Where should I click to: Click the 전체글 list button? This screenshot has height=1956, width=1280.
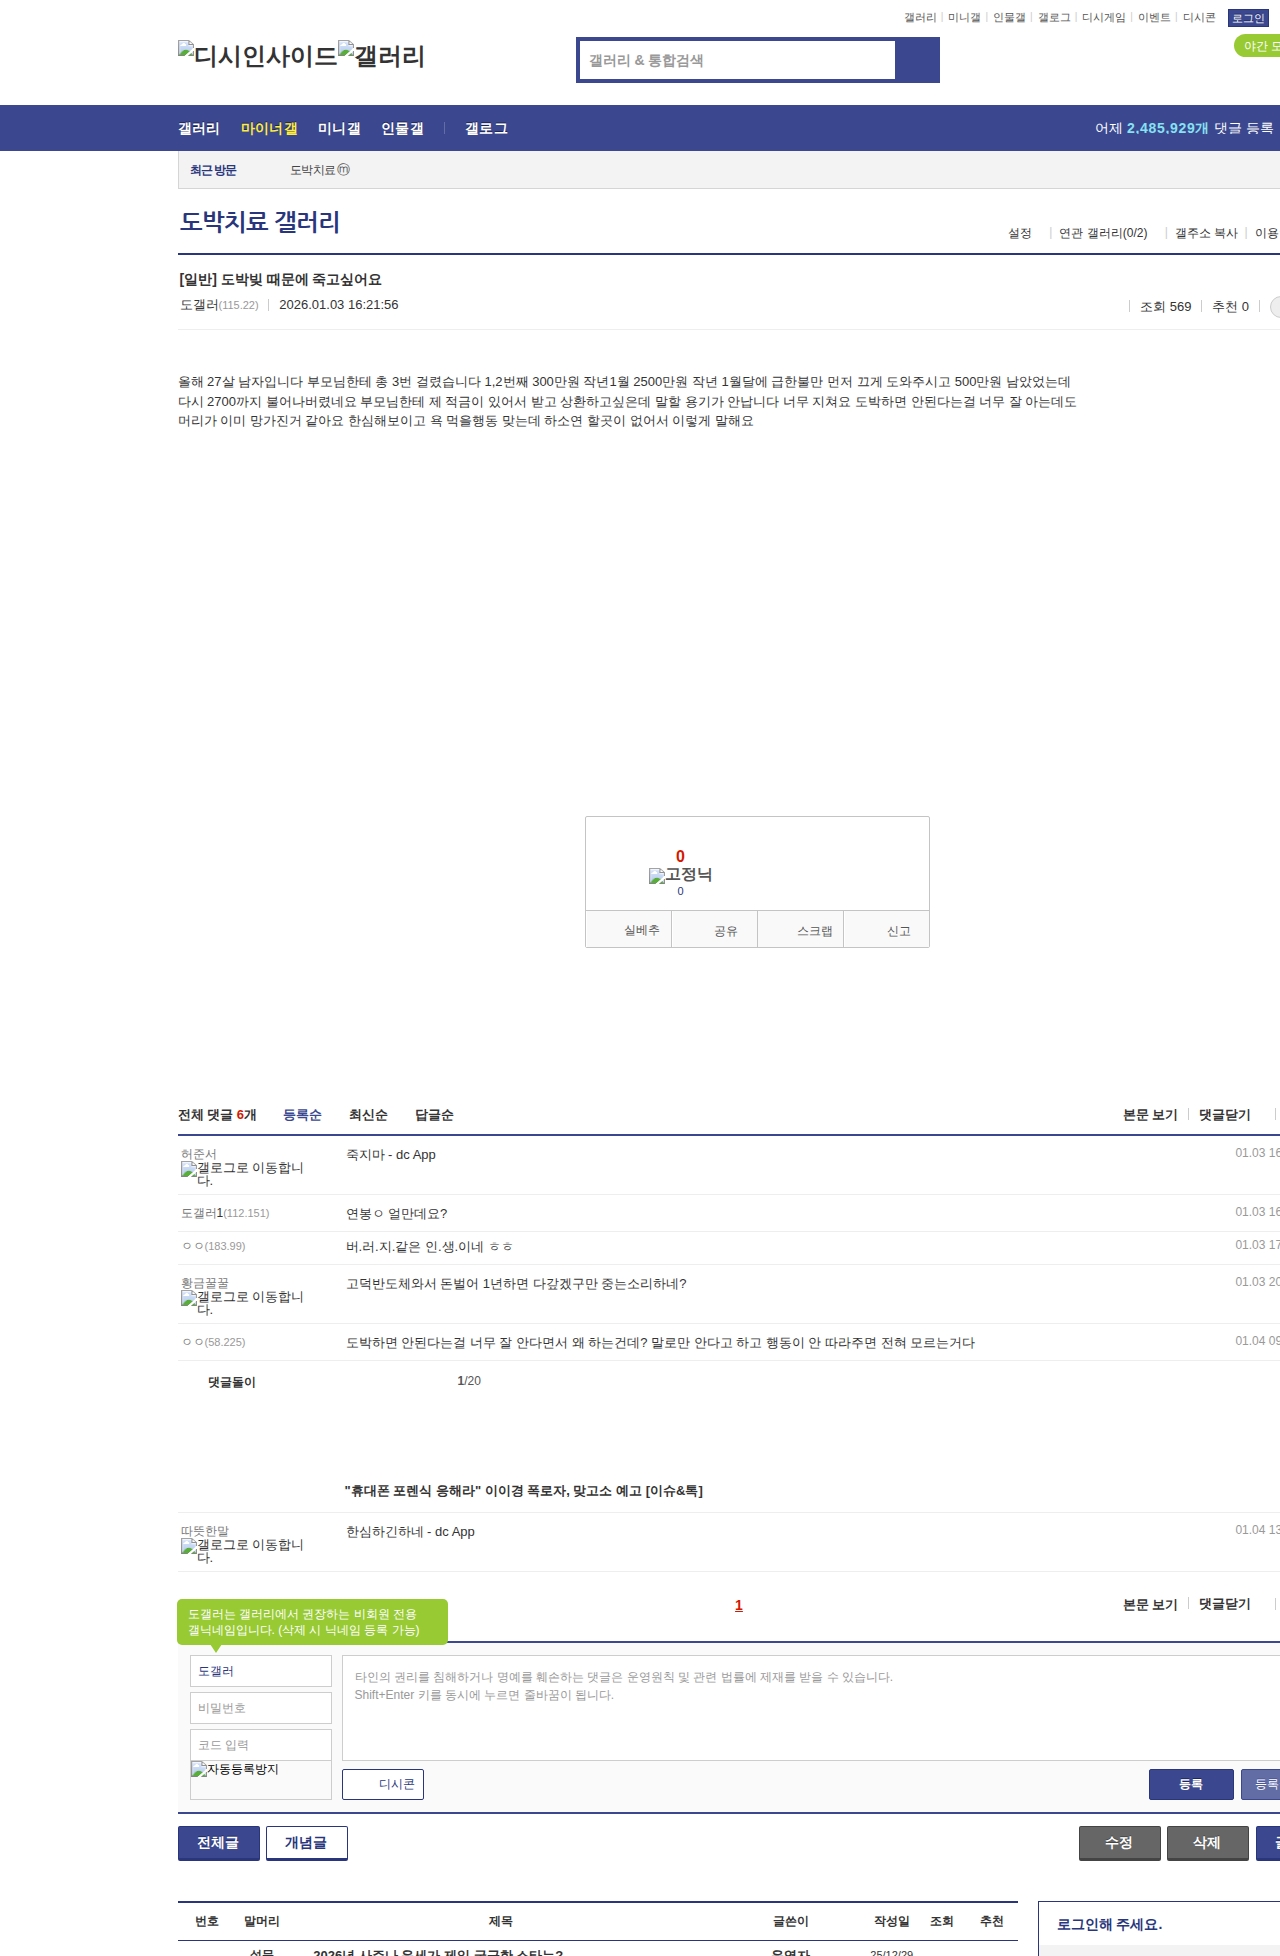[x=219, y=1843]
